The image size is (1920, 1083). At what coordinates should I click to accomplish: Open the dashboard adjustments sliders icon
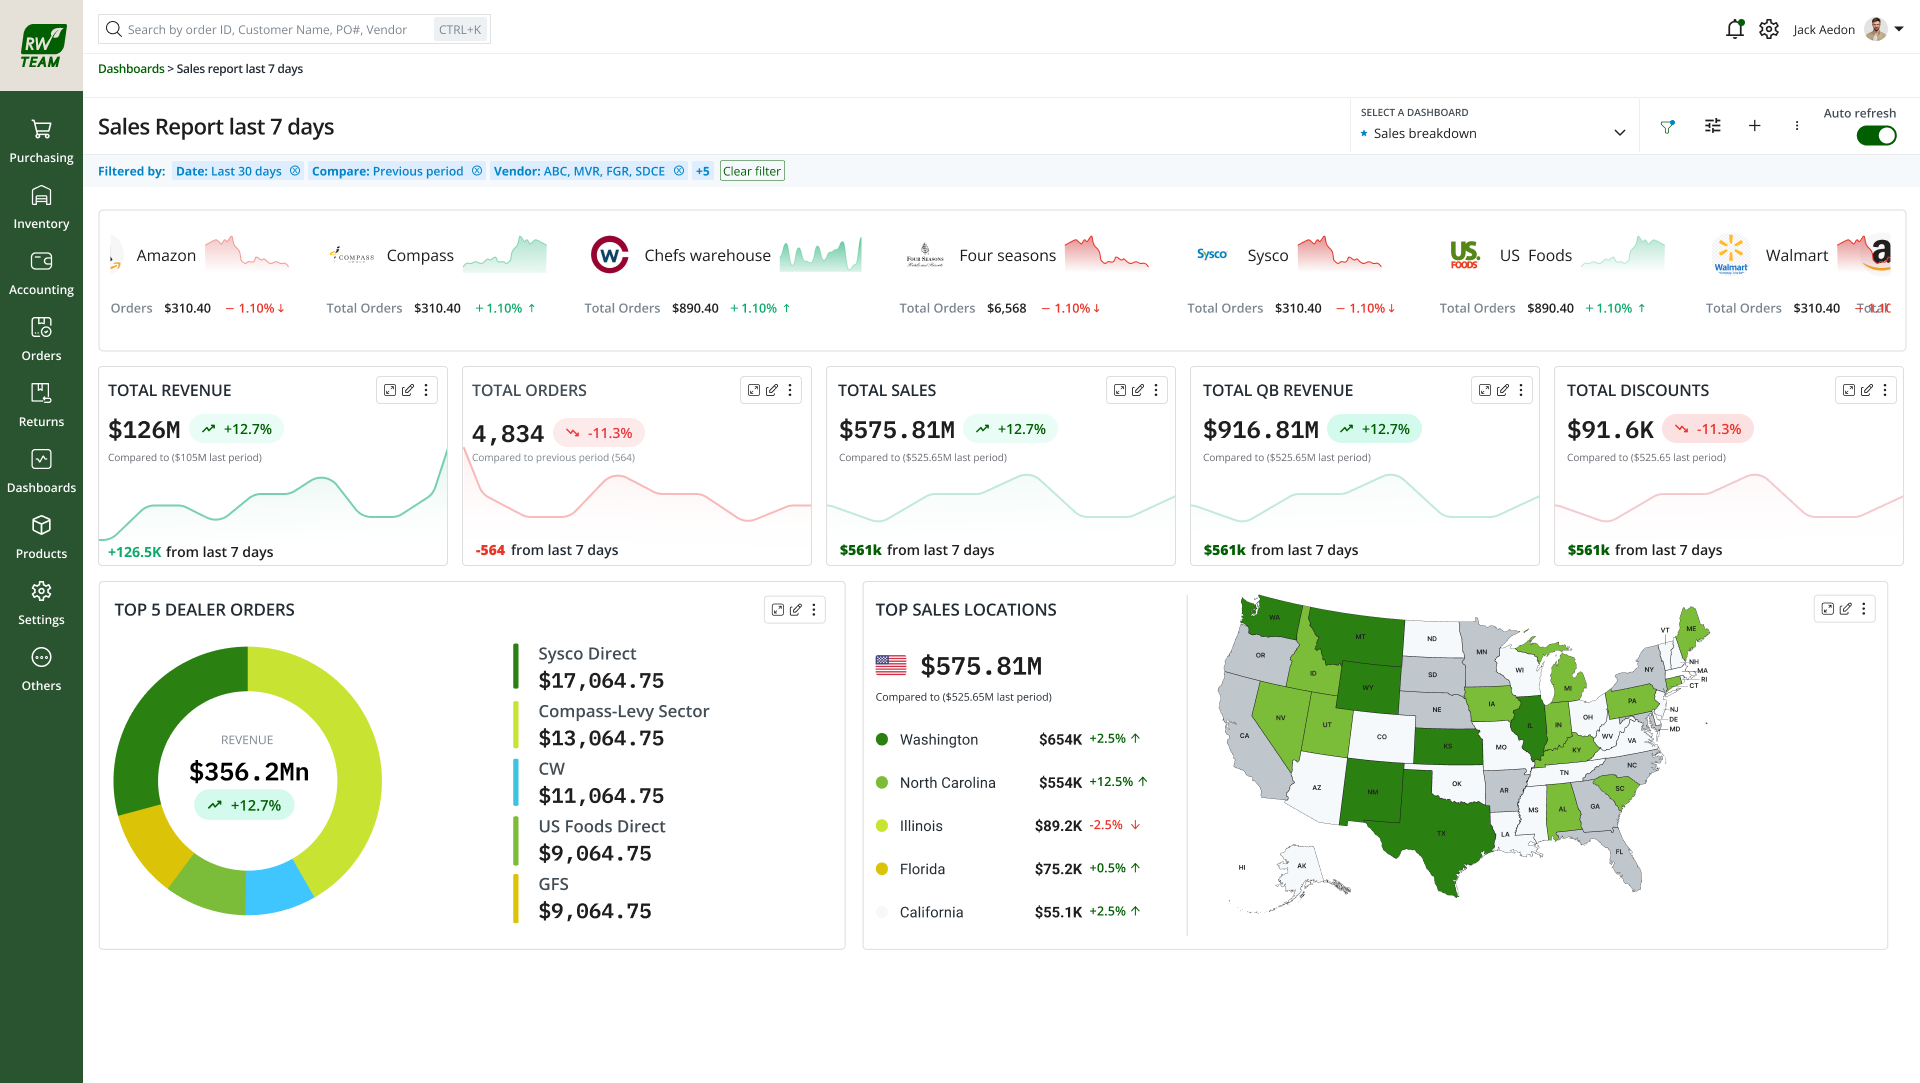tap(1713, 126)
